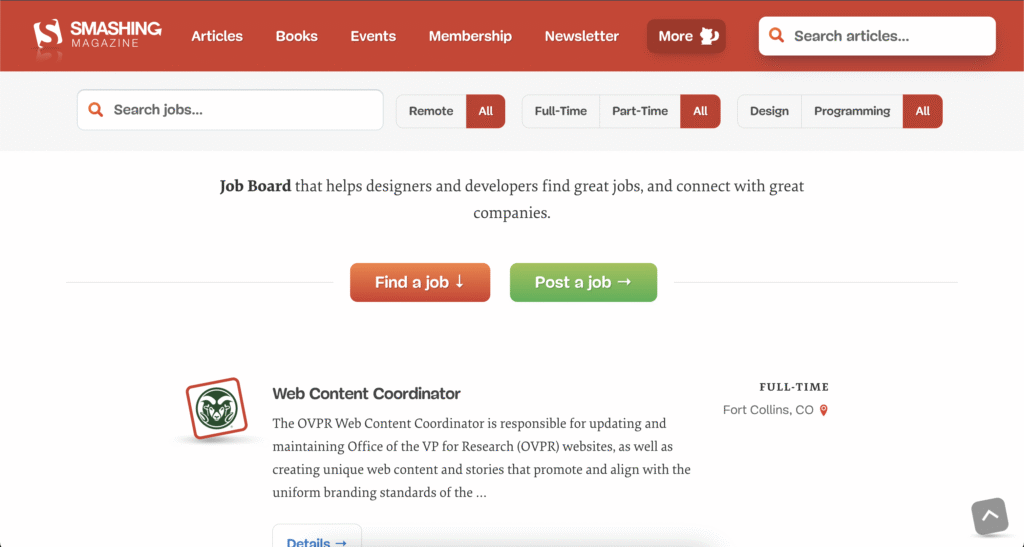The height and width of the screenshot is (547, 1024).
Task: Click the Fort Collins location pin icon
Action: point(824,410)
